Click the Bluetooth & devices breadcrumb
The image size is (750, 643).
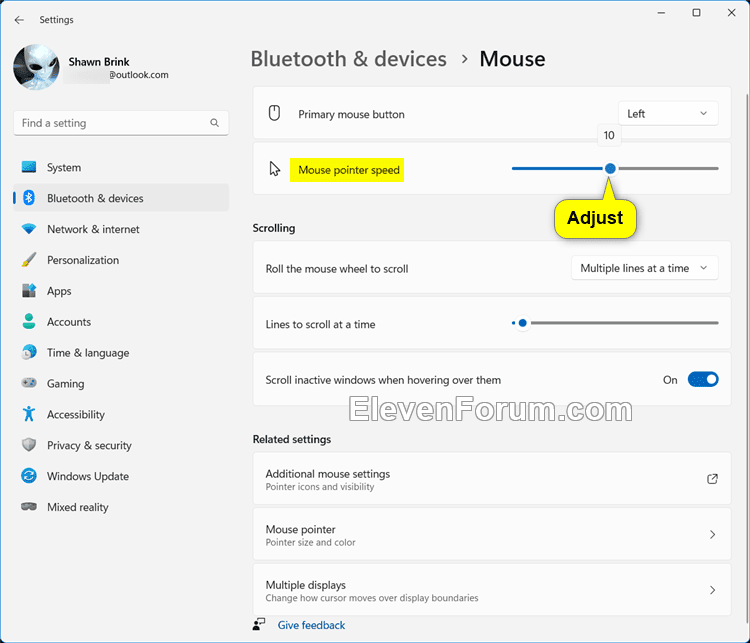[x=348, y=59]
